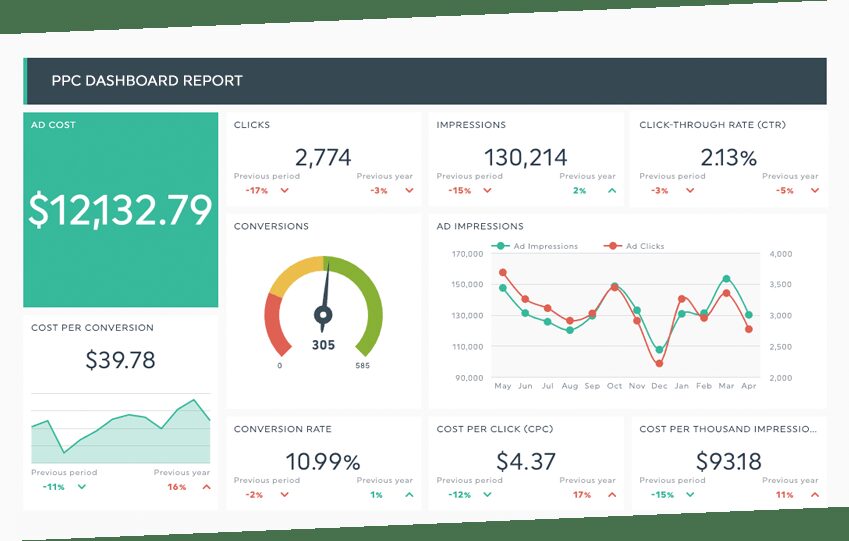Screen dimensions: 849x541
Task: Click the Ad Impressions widget title
Action: [480, 226]
